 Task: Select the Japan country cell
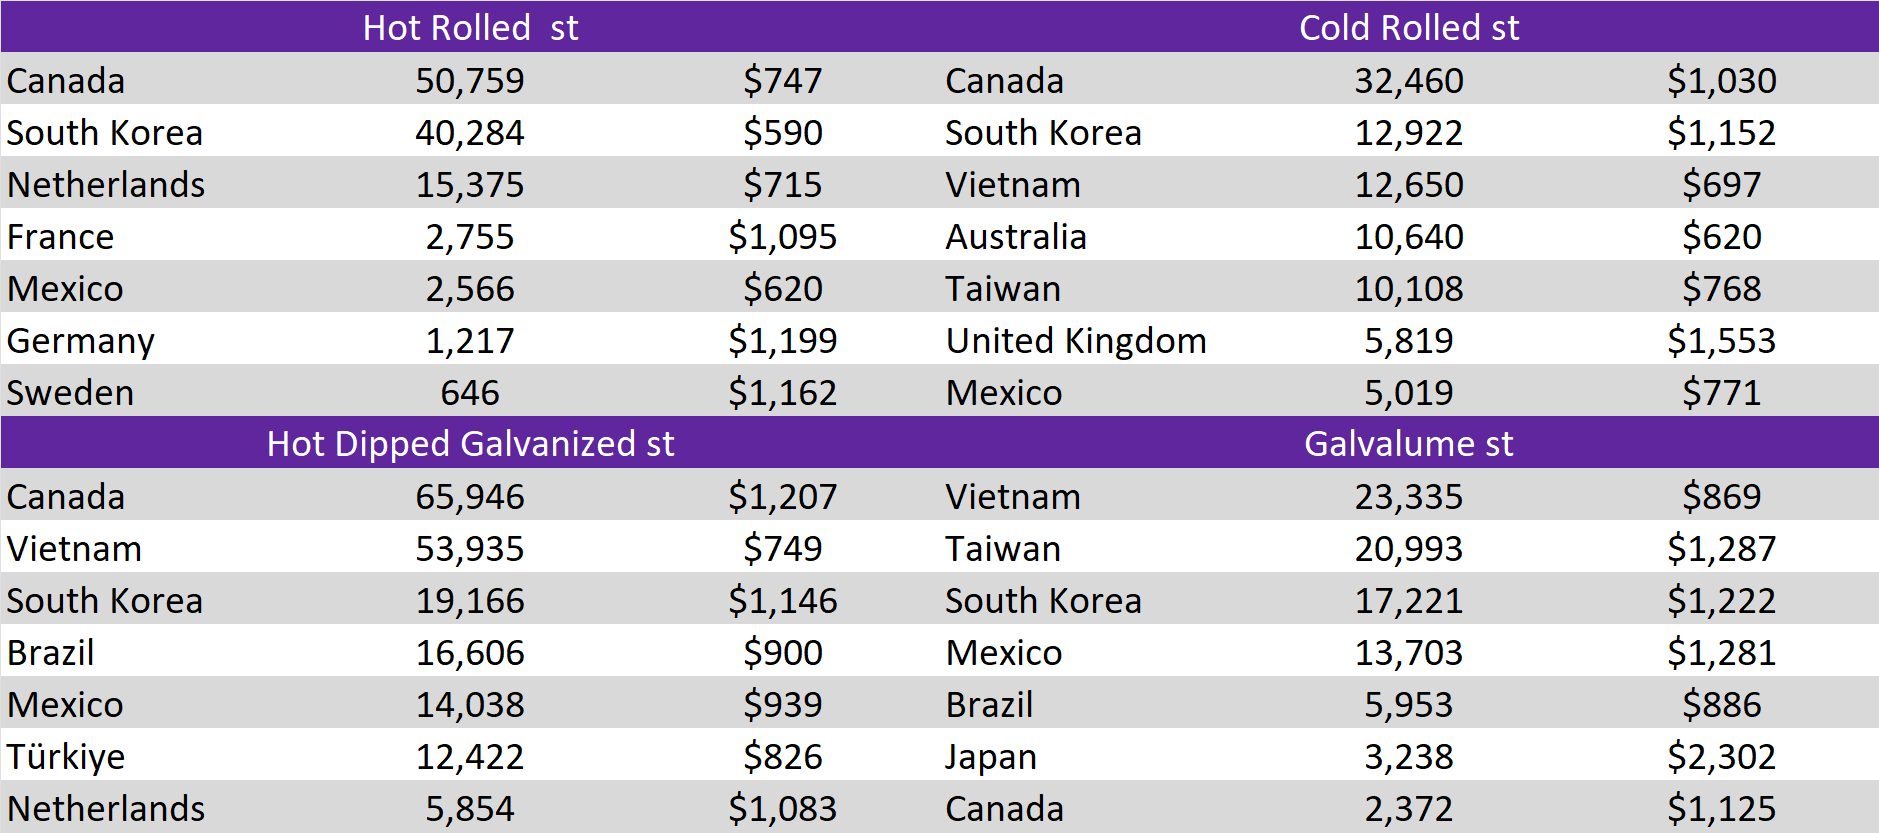coord(991,757)
